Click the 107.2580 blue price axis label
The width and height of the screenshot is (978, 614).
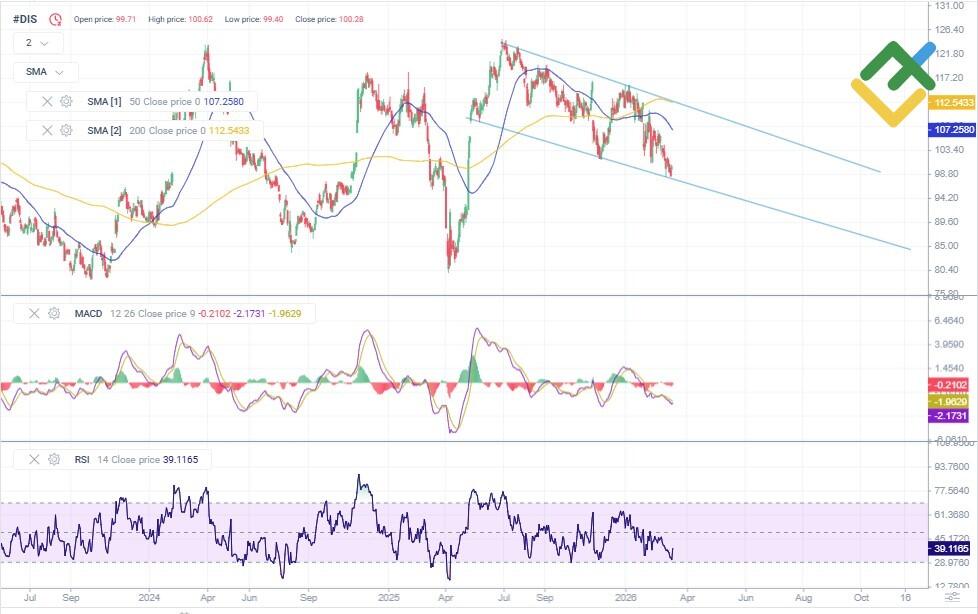pos(952,129)
